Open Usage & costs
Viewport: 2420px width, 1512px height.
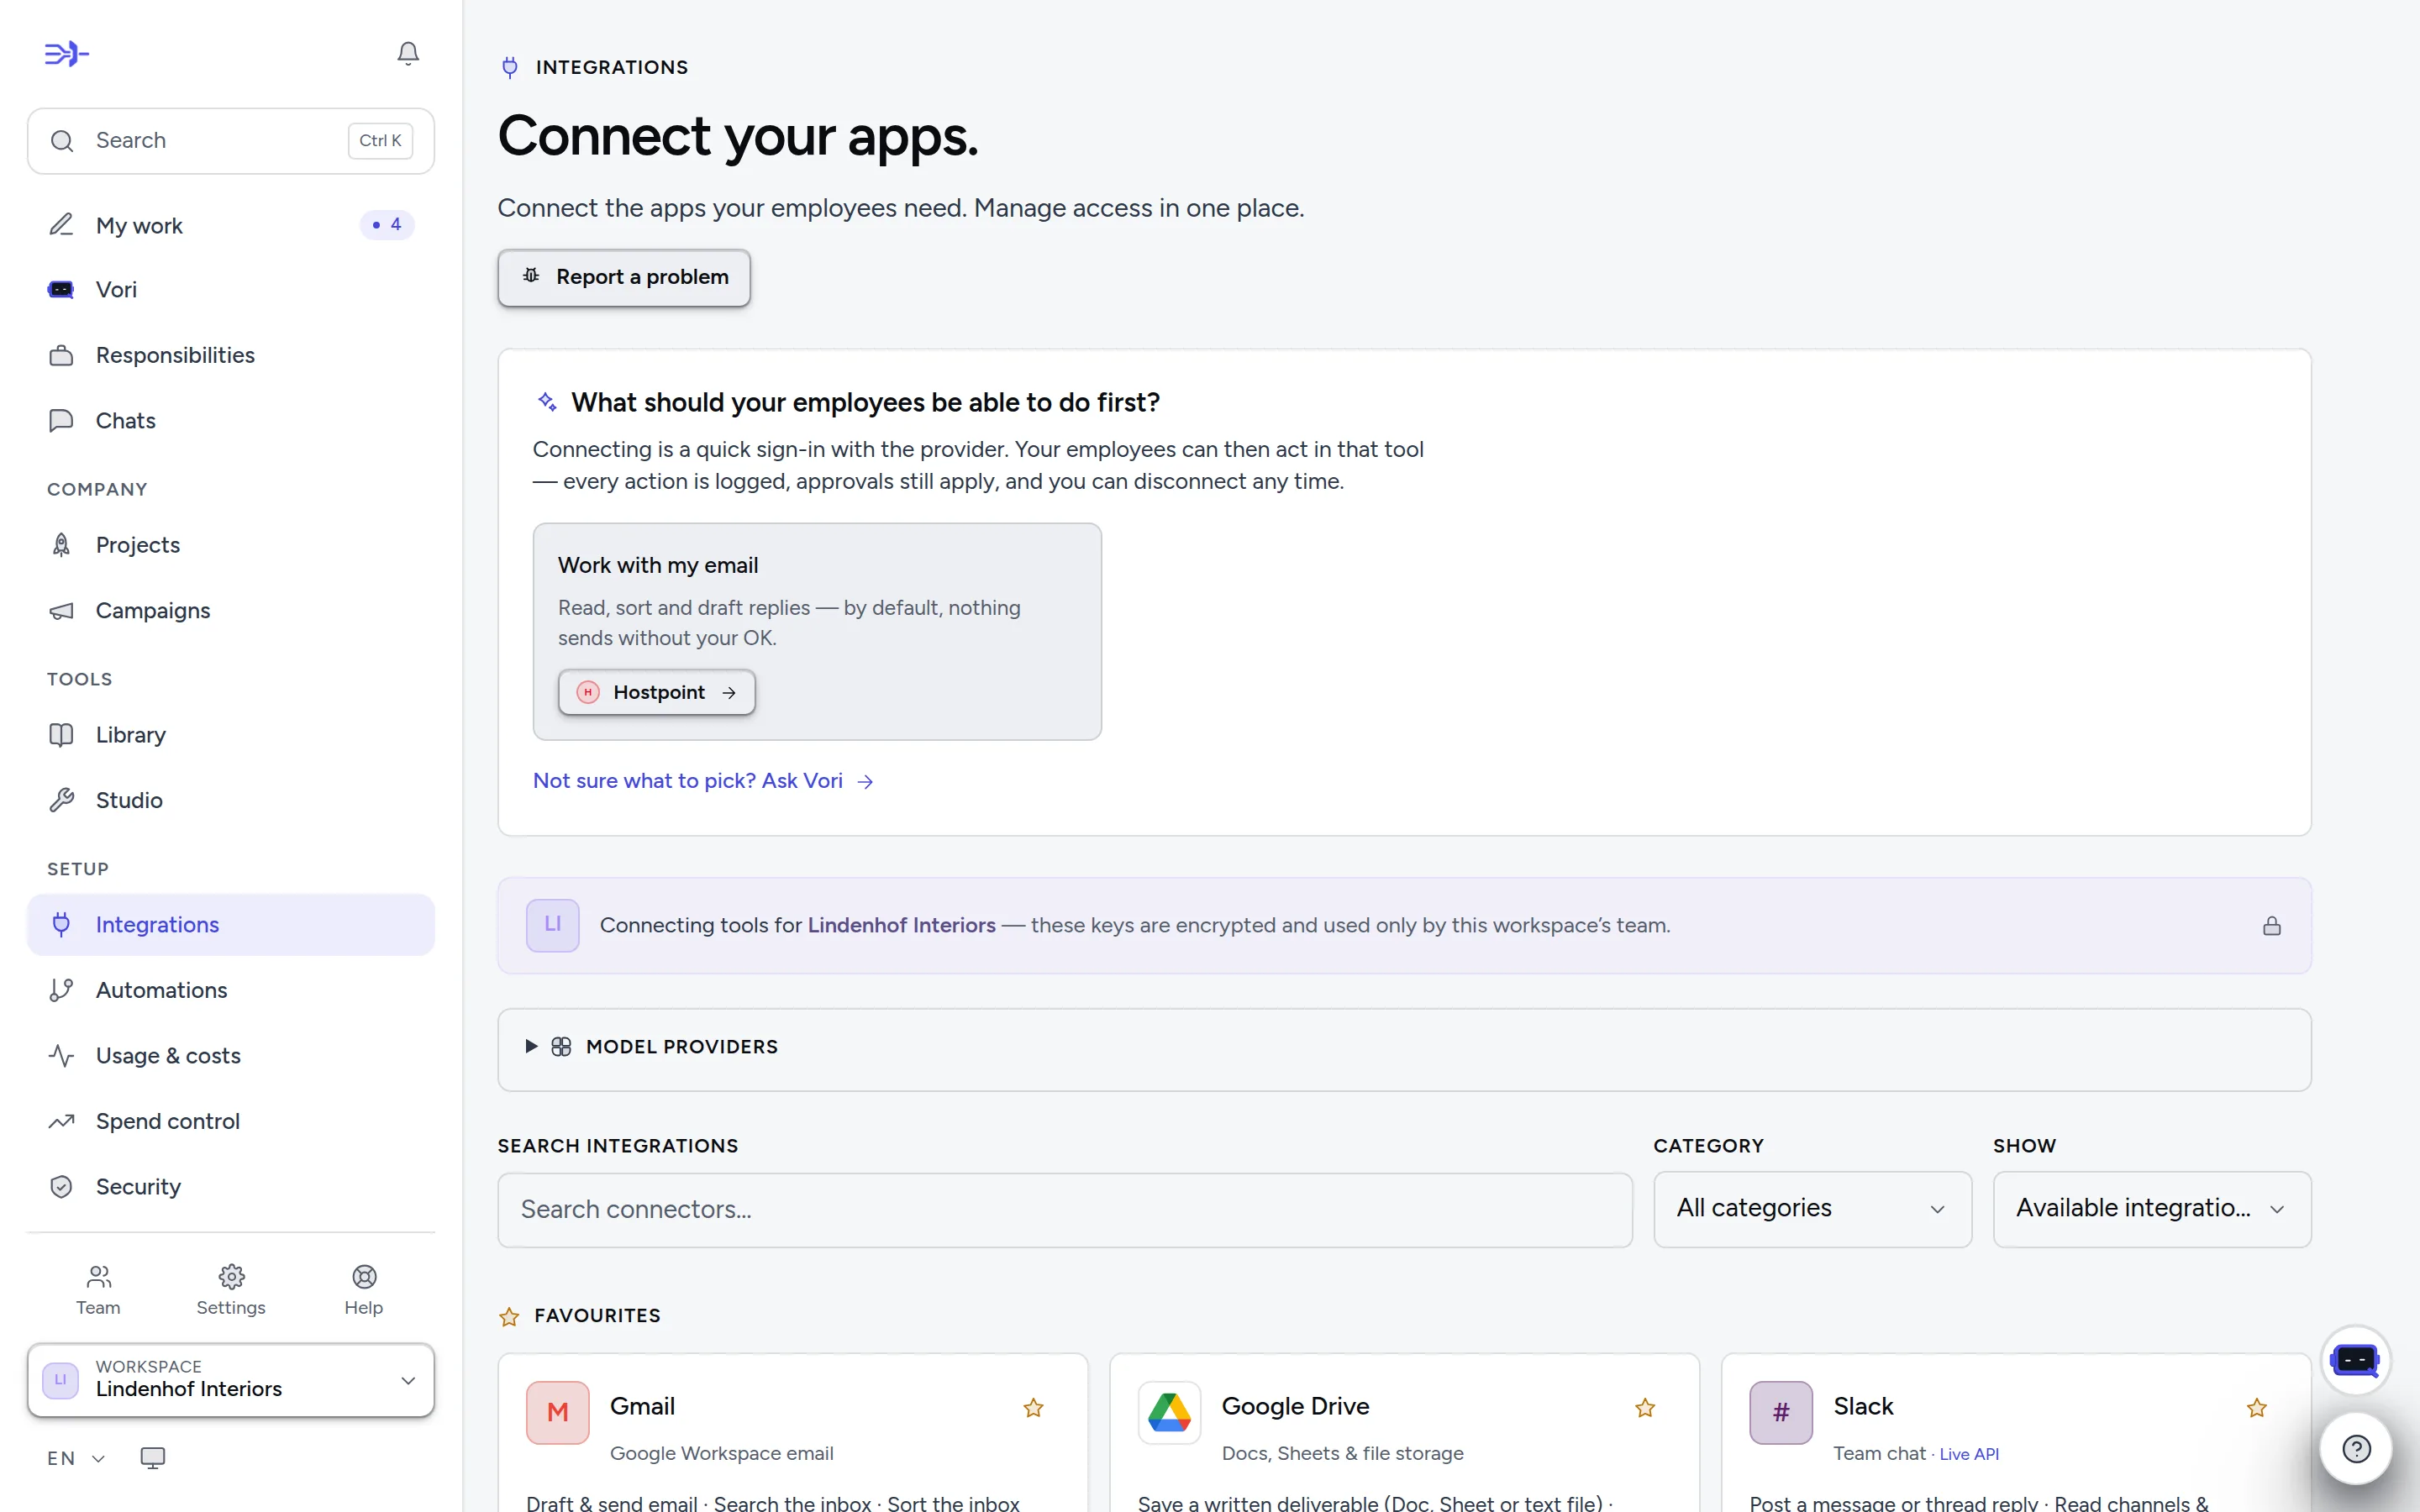pyautogui.click(x=231, y=1056)
